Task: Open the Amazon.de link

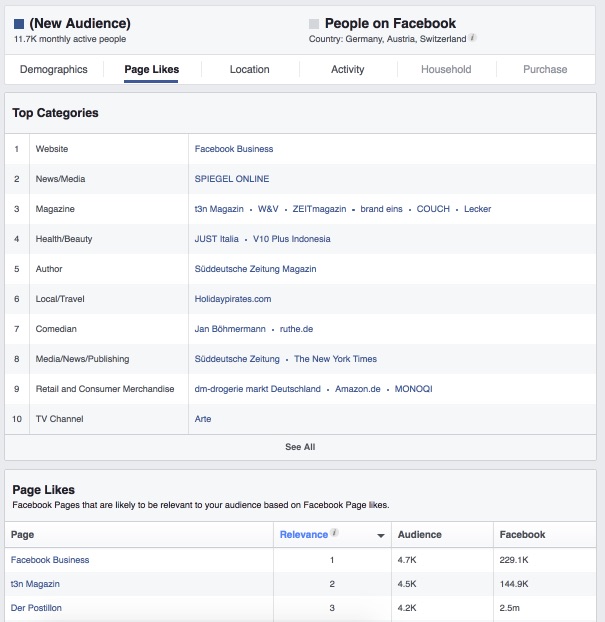Action: tap(358, 389)
